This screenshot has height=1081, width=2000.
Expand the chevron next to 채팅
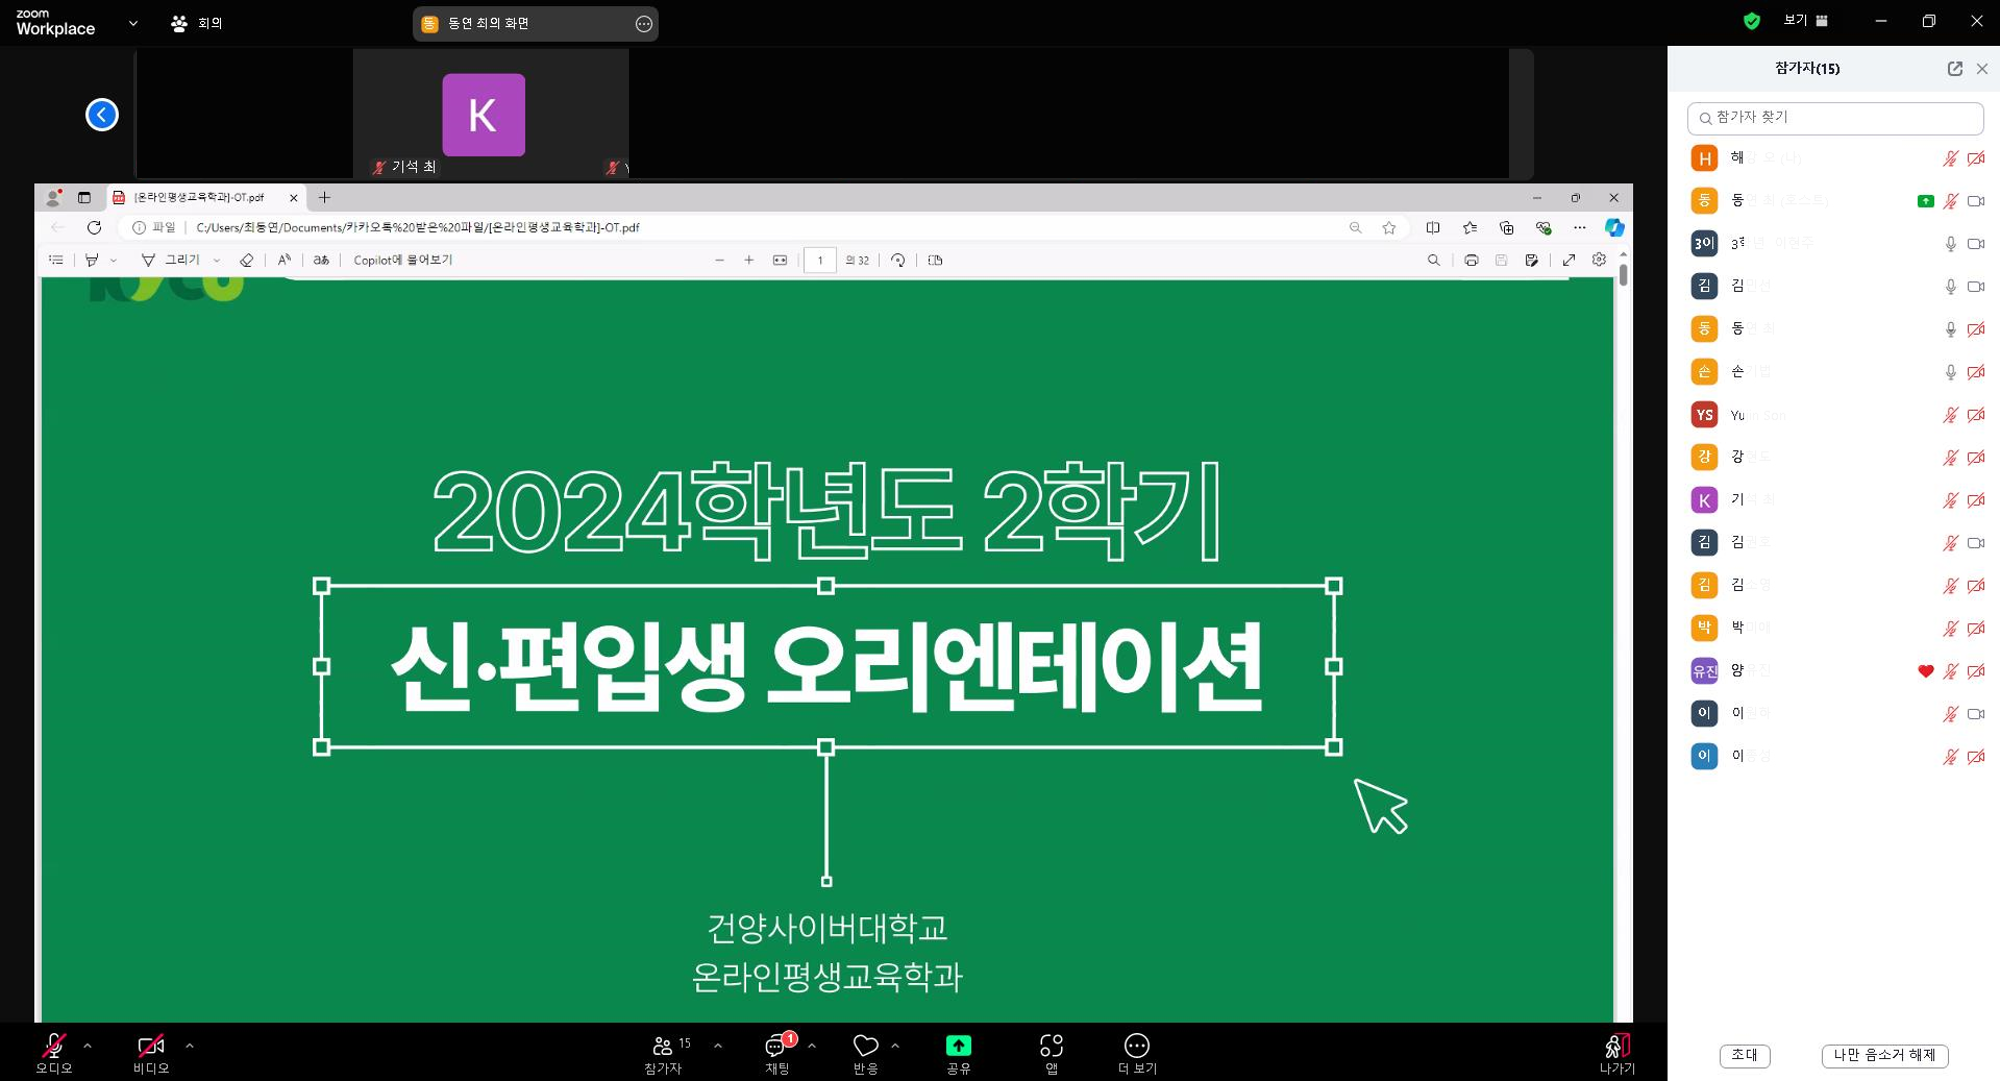click(812, 1046)
